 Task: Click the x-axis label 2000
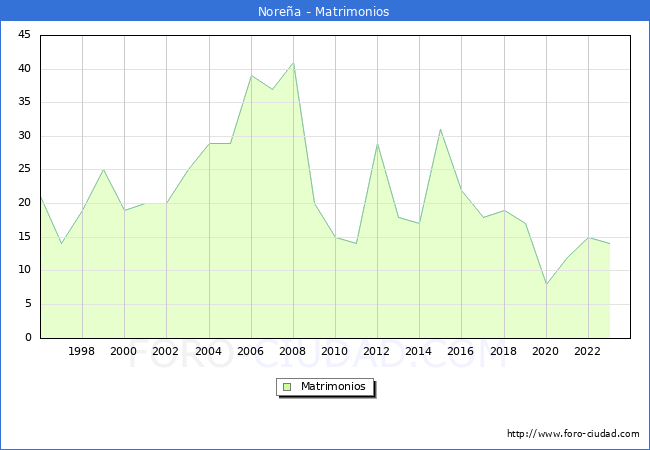[x=123, y=351]
